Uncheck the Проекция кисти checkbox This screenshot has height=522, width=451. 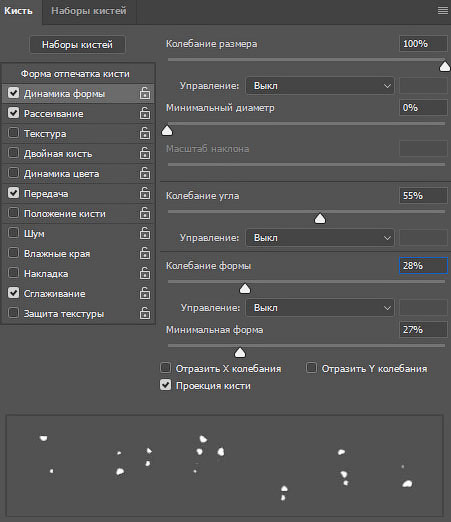click(x=166, y=385)
